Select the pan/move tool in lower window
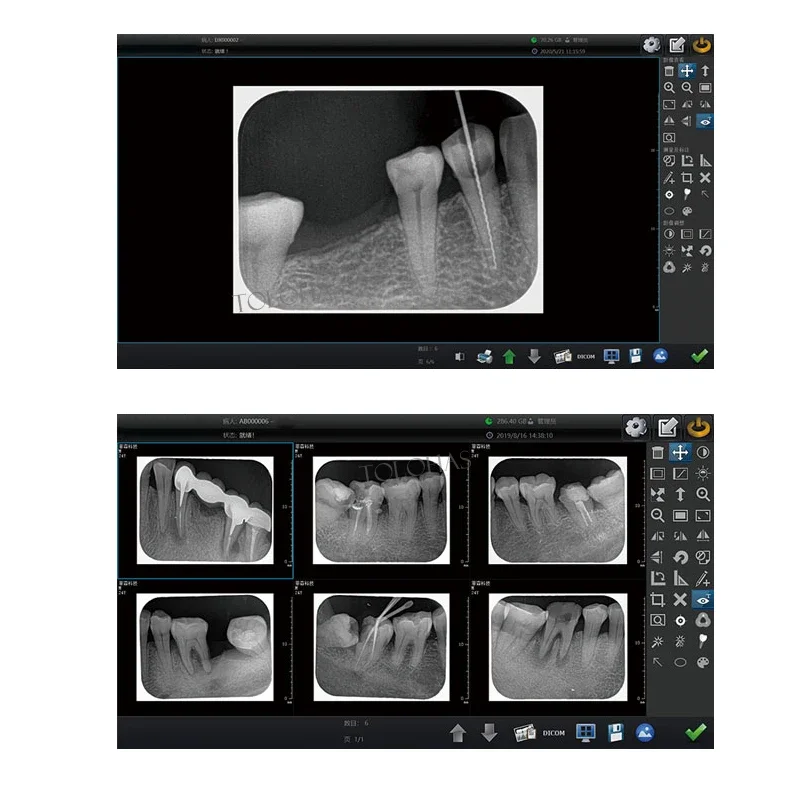 click(680, 453)
